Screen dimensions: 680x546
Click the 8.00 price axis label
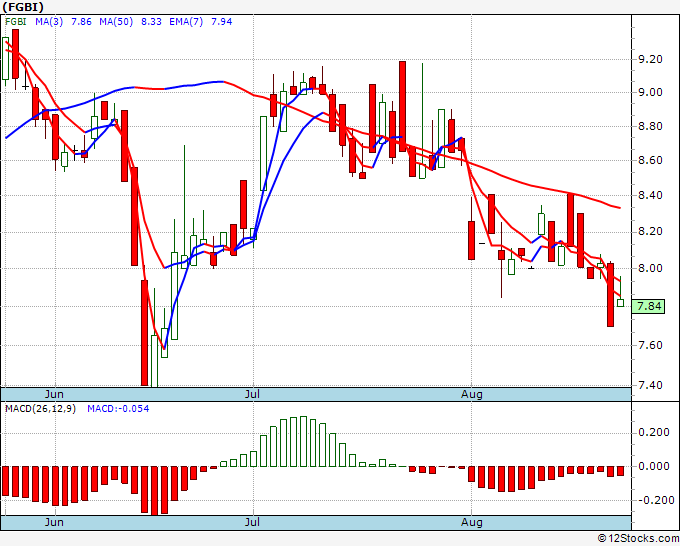point(650,268)
